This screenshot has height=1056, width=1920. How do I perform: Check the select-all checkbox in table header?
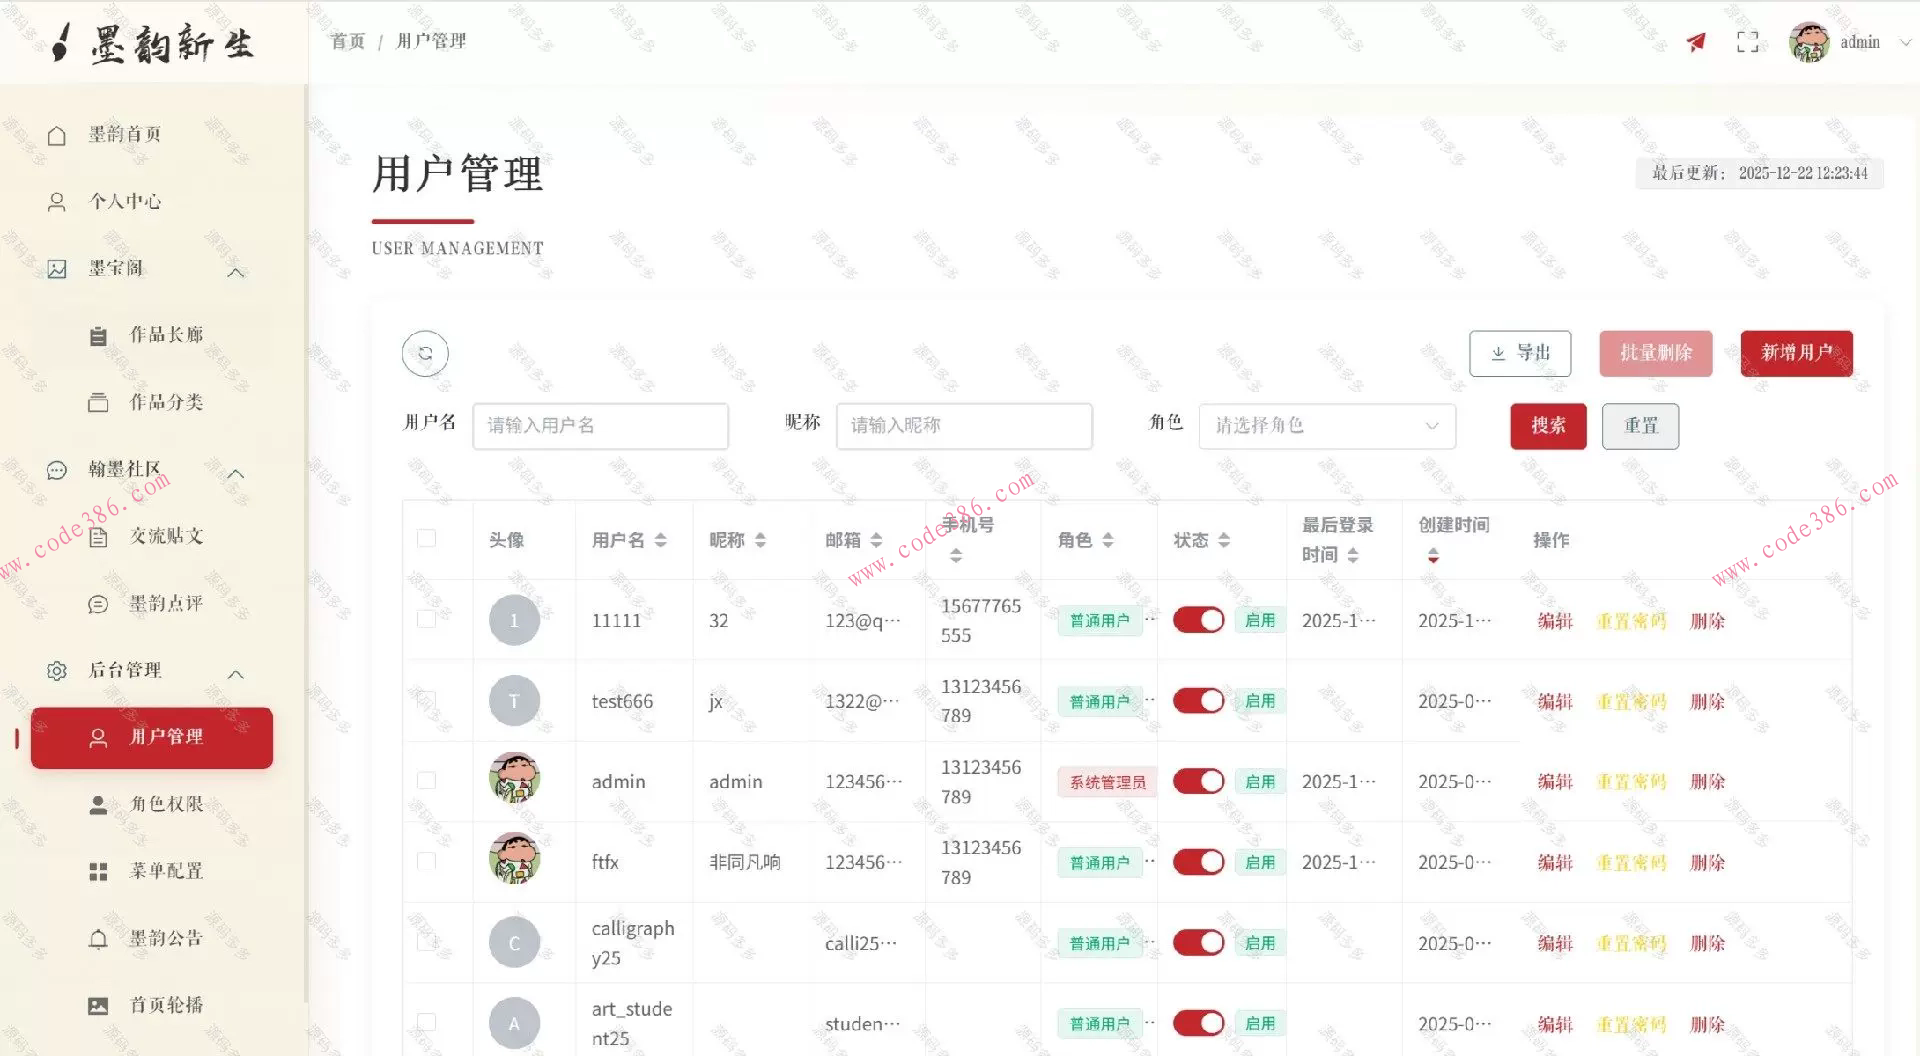427,538
